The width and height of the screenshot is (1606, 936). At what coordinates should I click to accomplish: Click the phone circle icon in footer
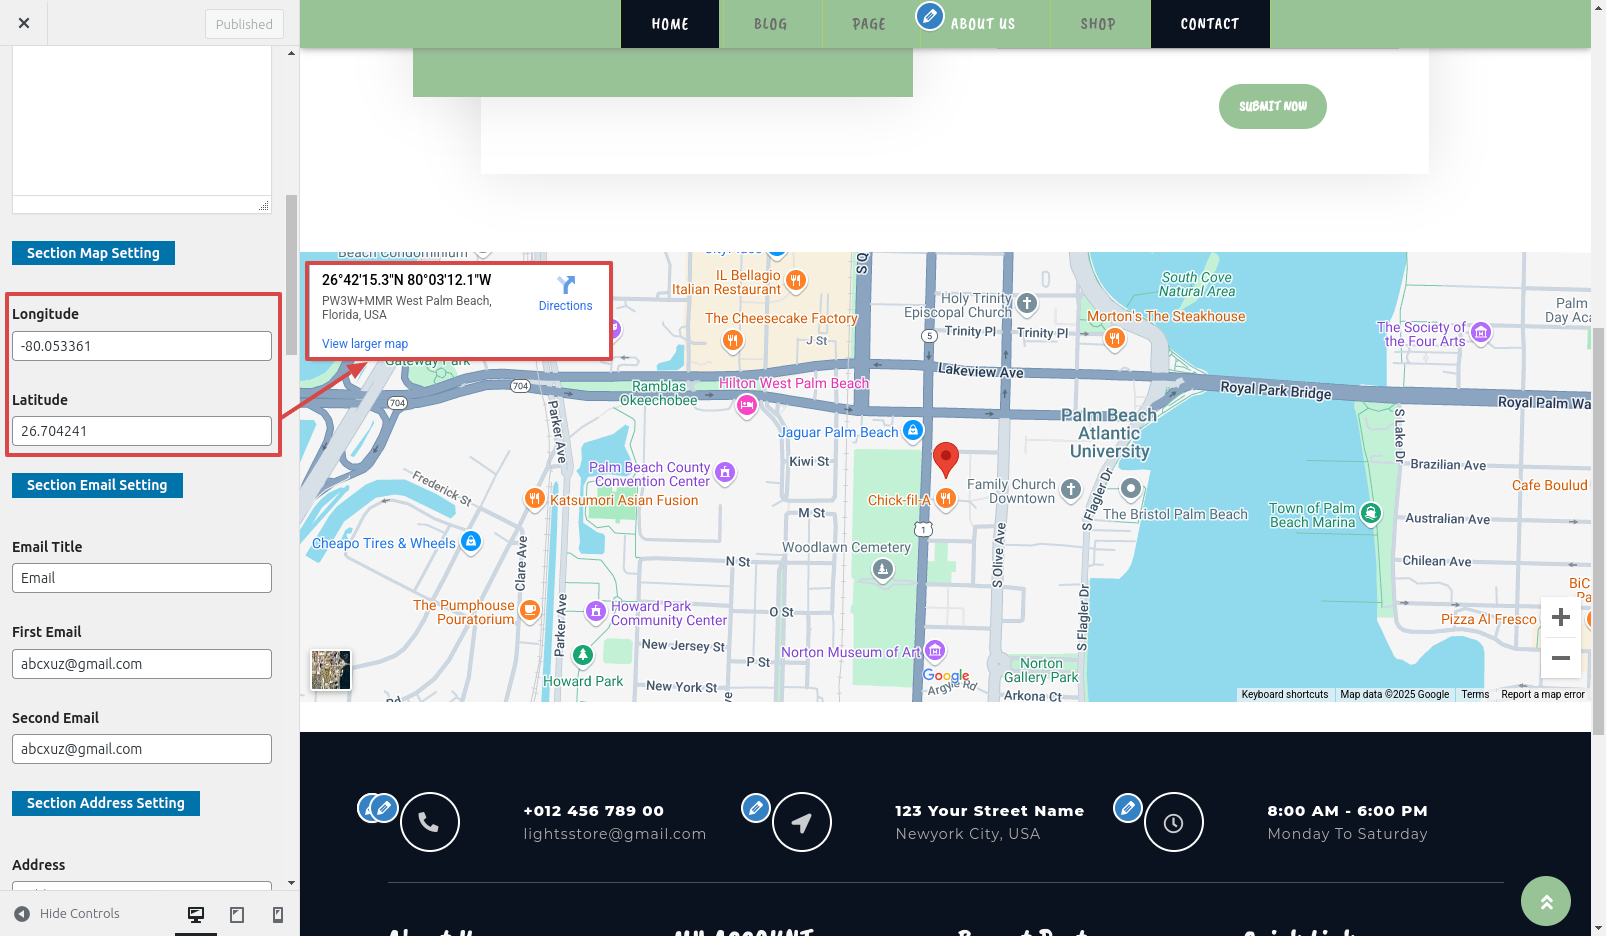click(x=430, y=822)
